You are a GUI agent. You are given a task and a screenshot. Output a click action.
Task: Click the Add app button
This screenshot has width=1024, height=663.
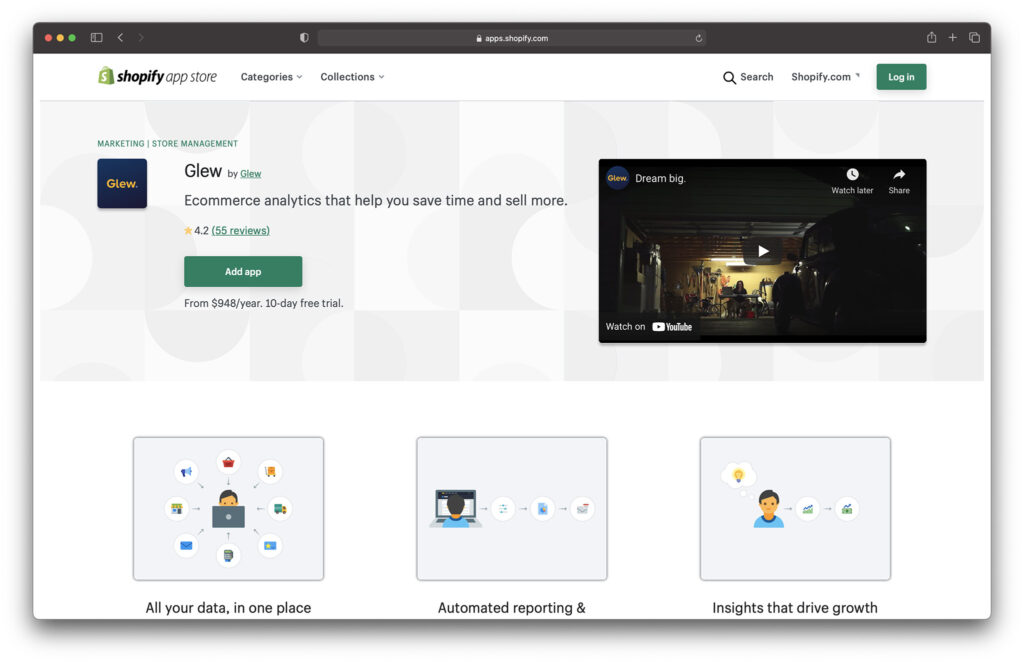pyautogui.click(x=243, y=272)
